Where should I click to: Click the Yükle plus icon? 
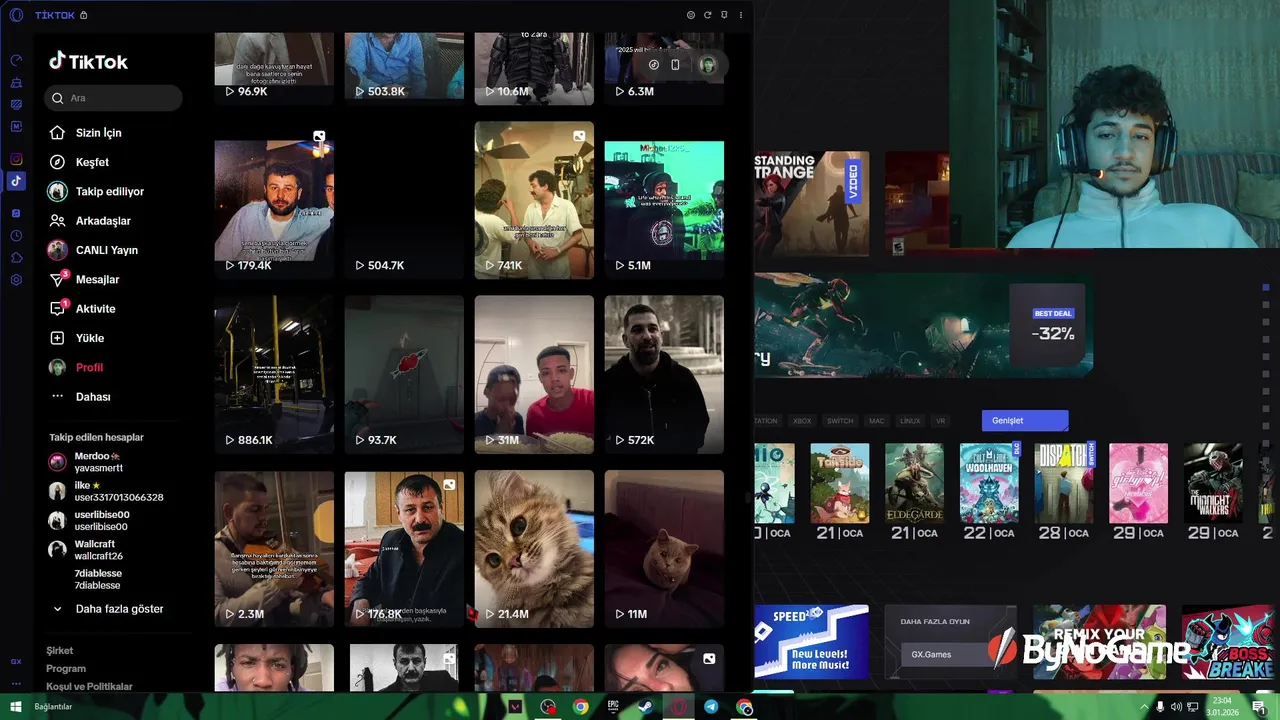tap(57, 338)
